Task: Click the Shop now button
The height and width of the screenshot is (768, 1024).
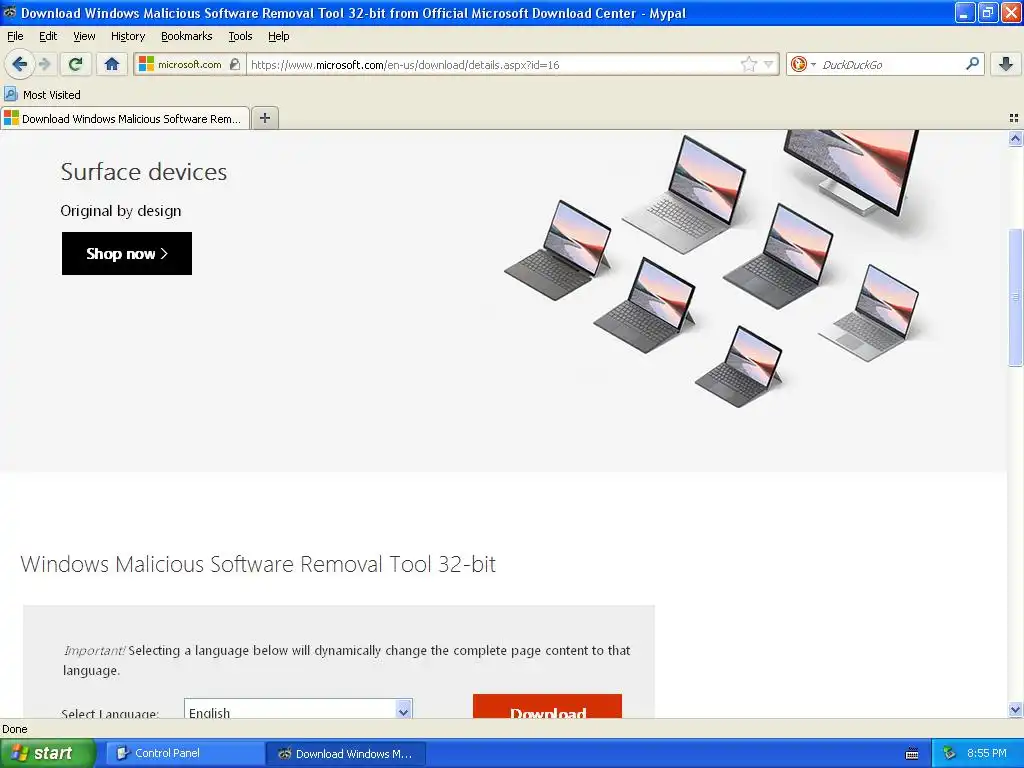Action: point(127,253)
